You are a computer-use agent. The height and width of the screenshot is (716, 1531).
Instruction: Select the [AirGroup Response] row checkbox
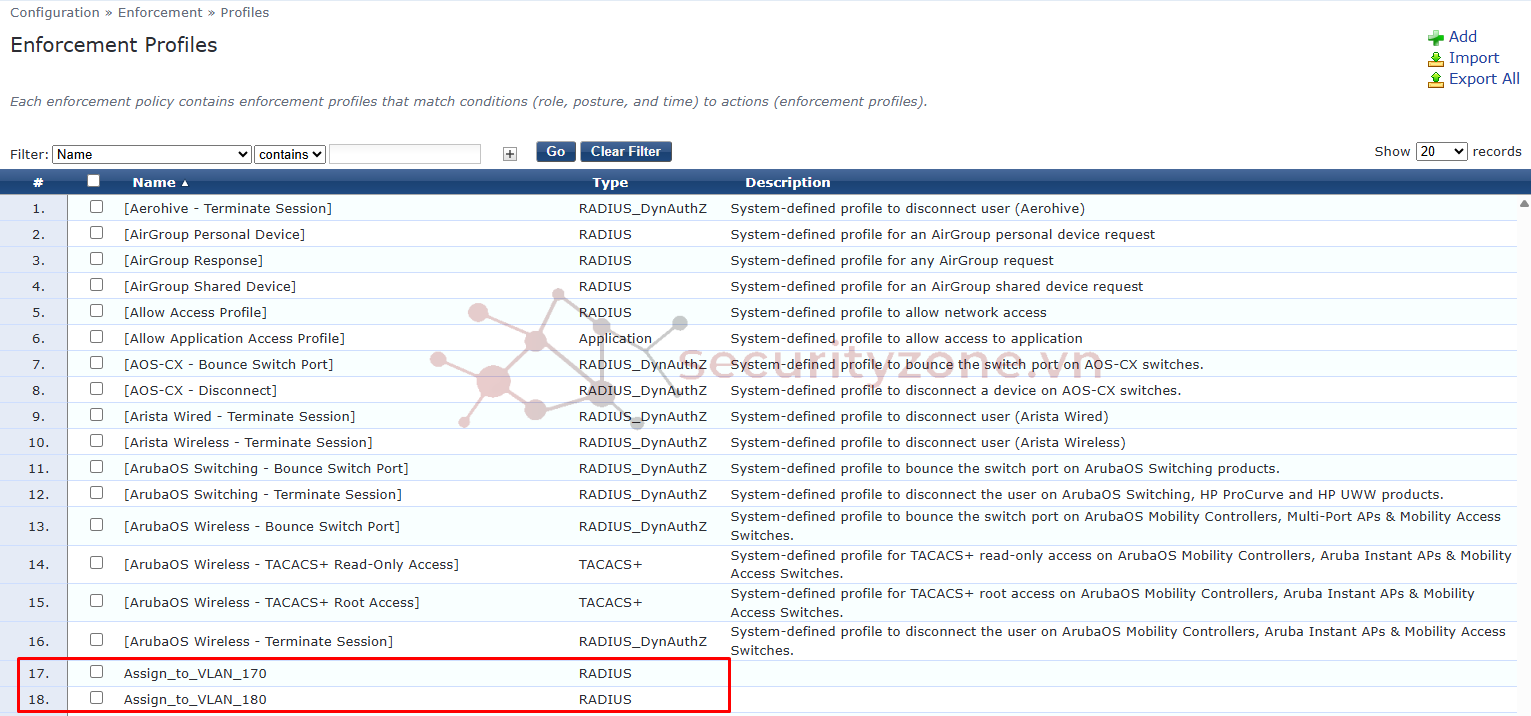[96, 259]
